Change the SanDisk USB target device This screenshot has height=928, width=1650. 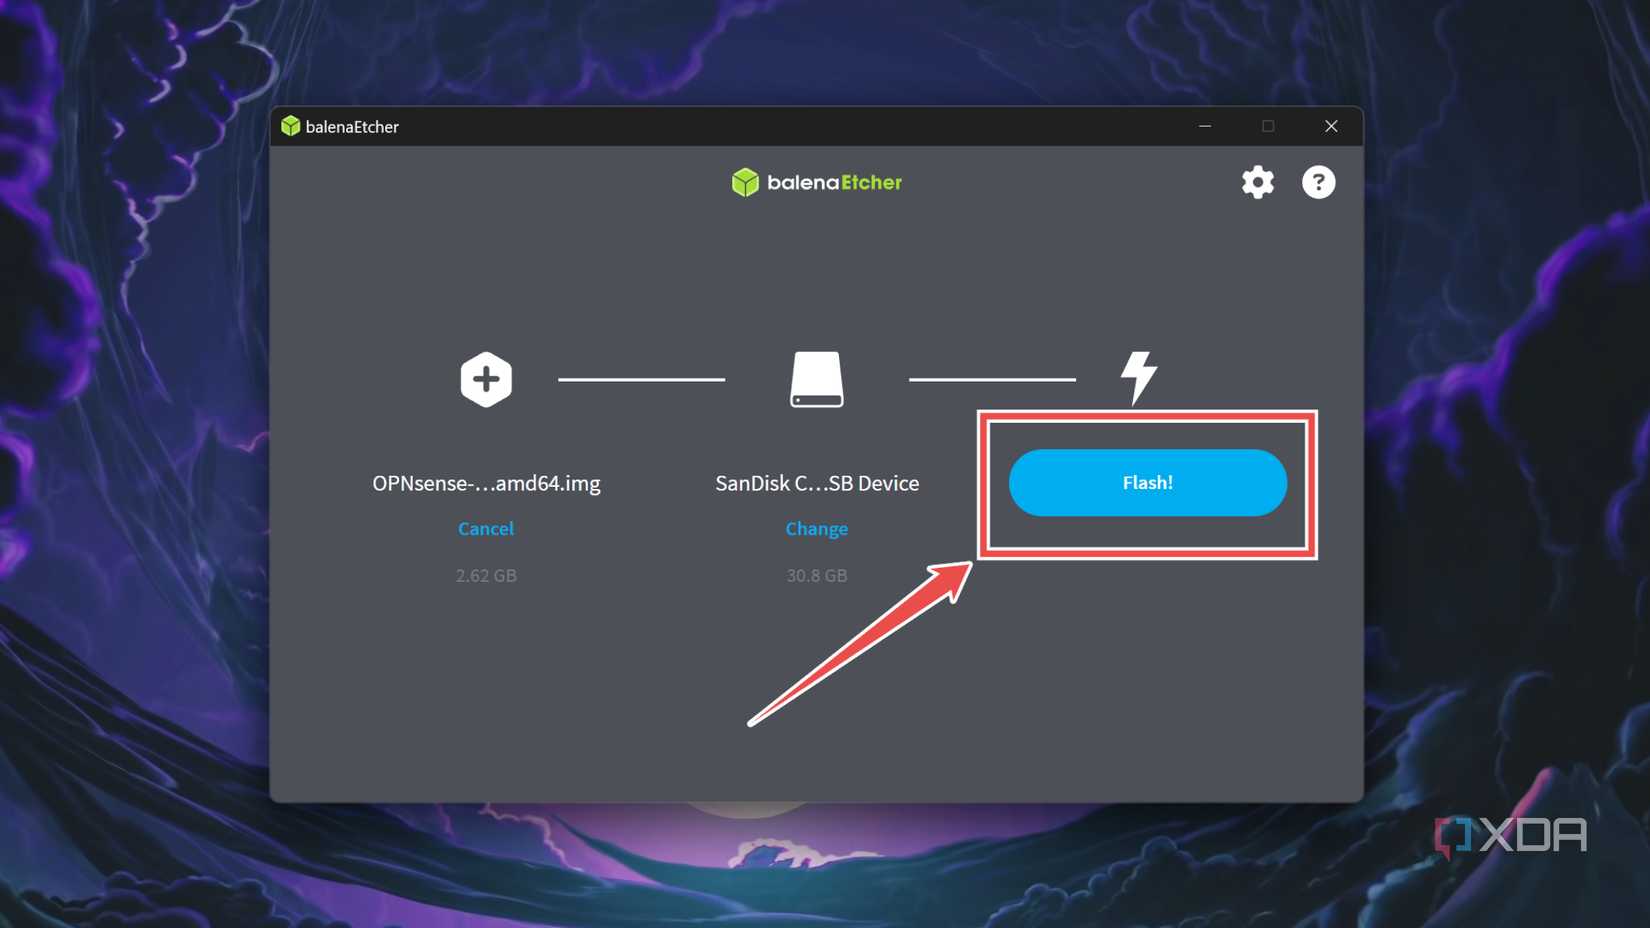816,528
